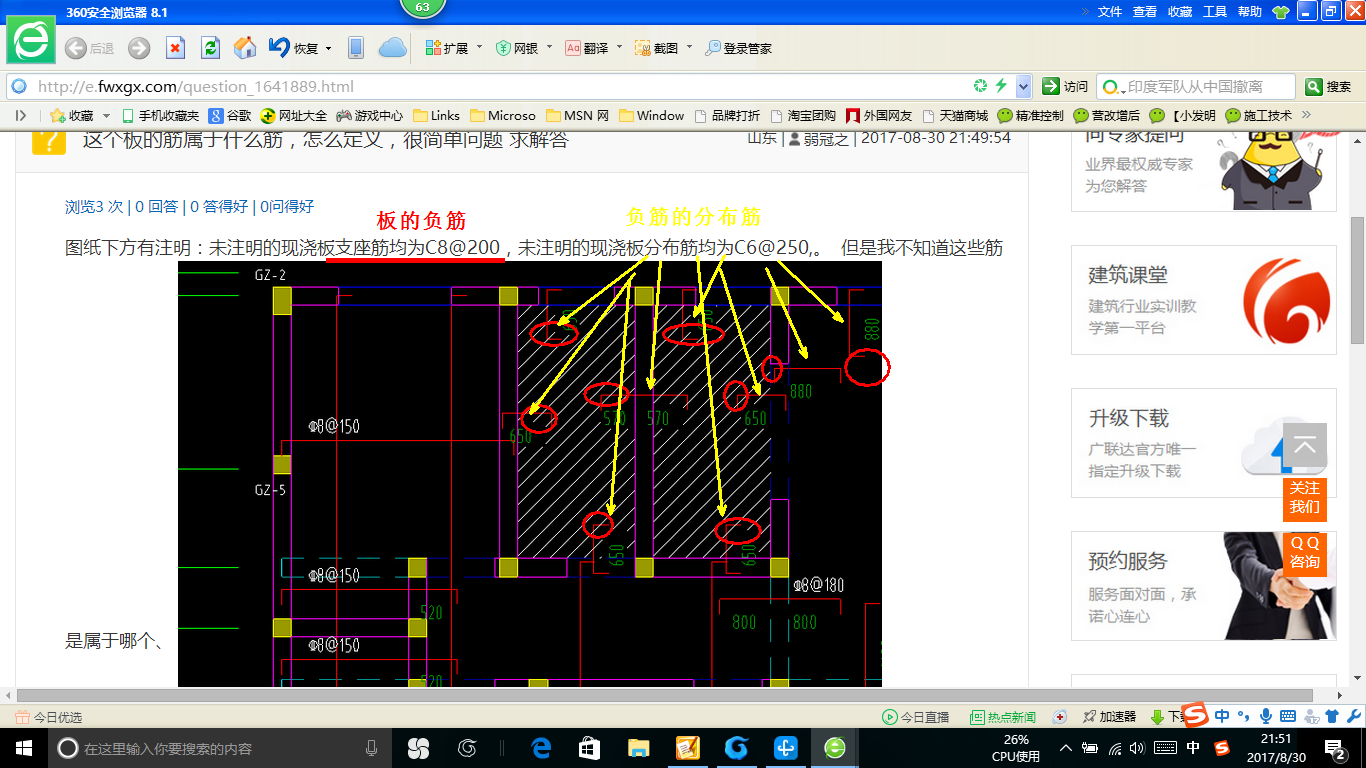Click the horizontal page scrollbar
This screenshot has width=1366, height=768.
664,695
